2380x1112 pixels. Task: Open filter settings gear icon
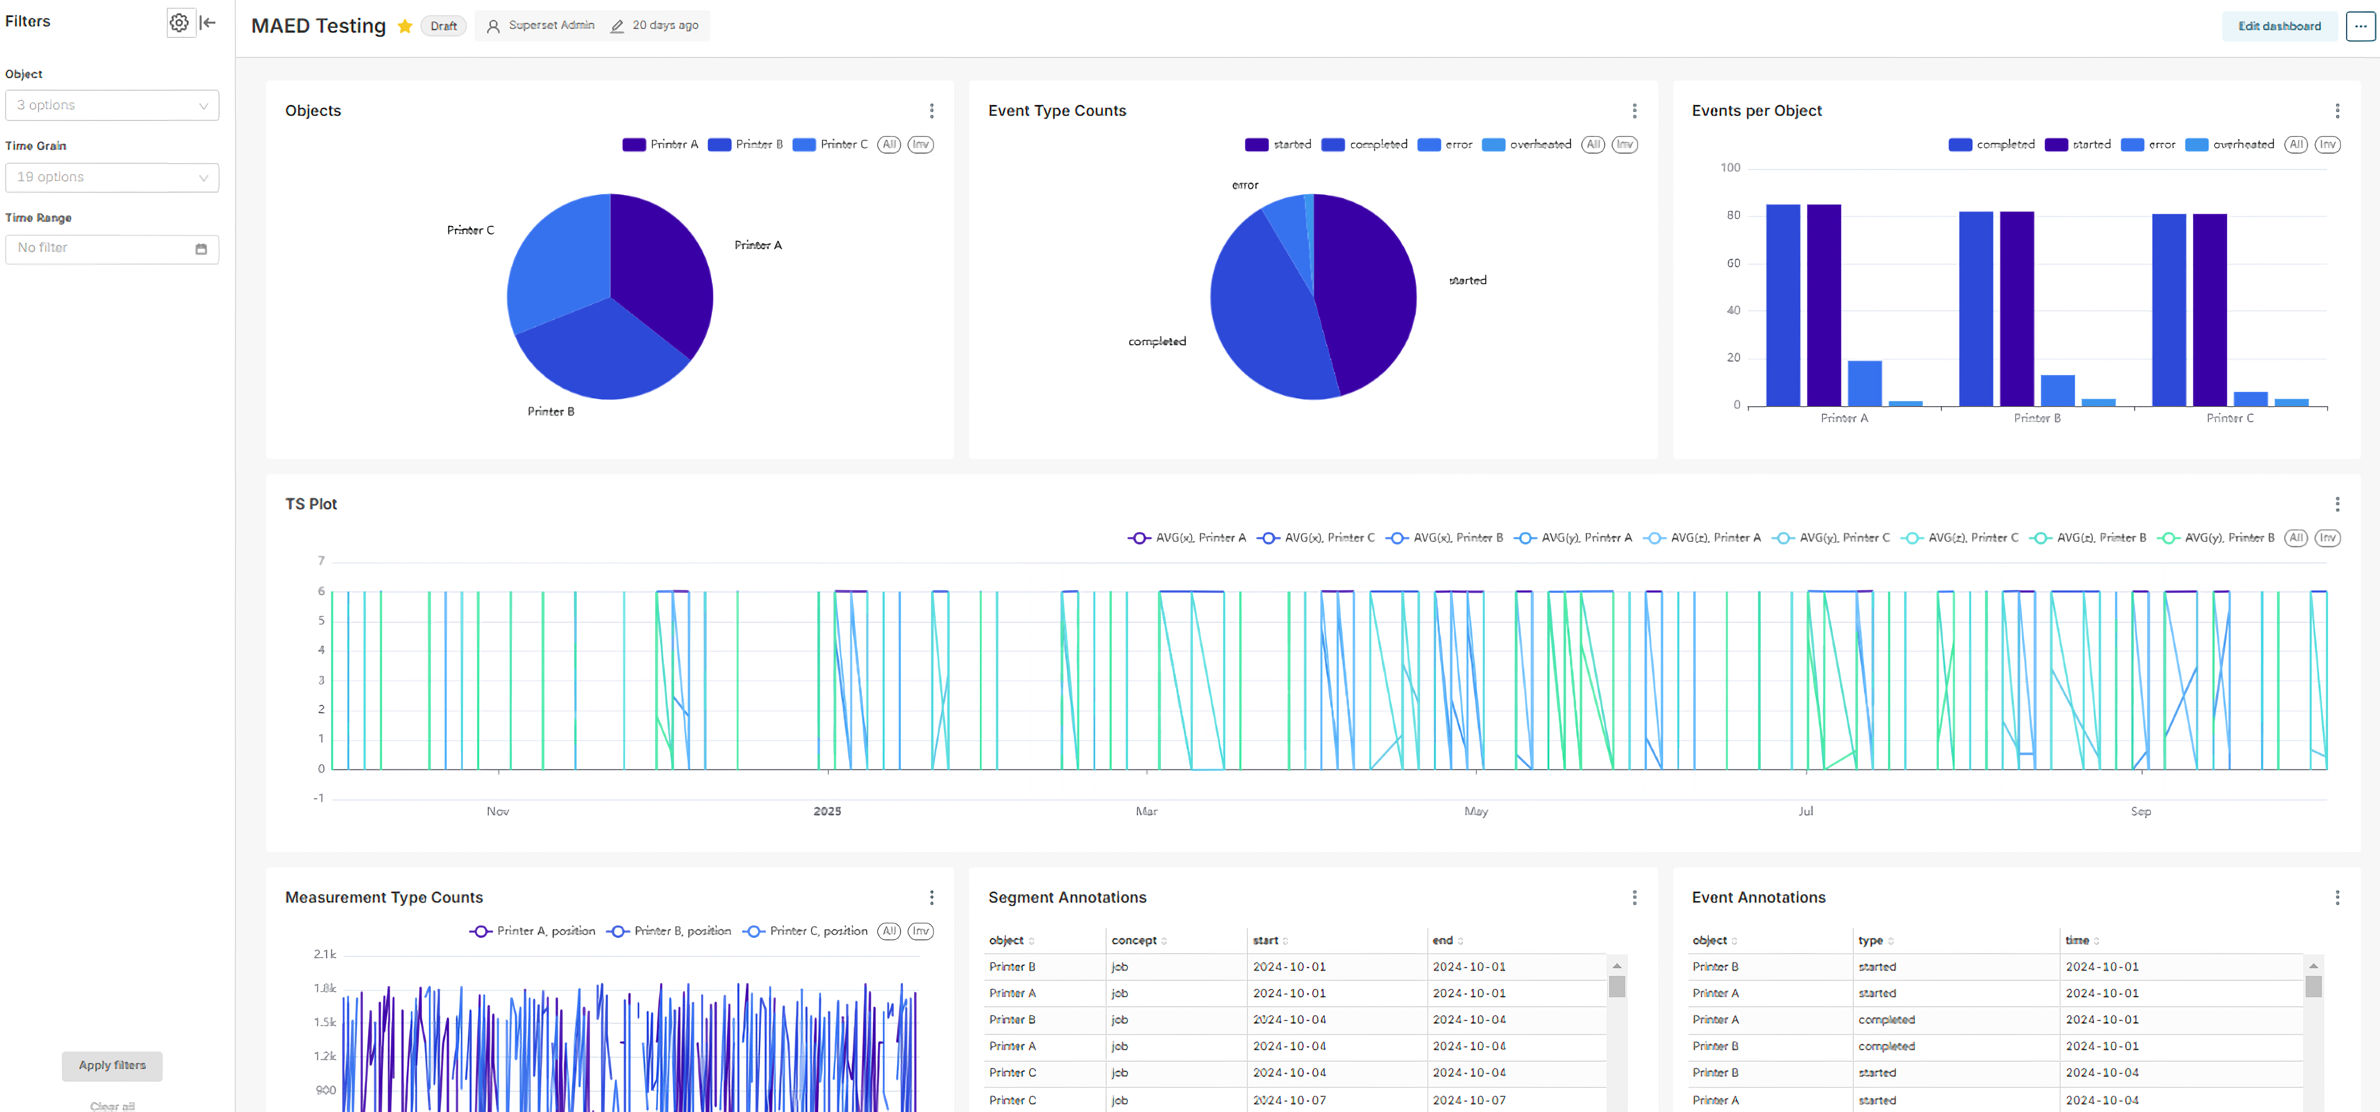(x=179, y=22)
